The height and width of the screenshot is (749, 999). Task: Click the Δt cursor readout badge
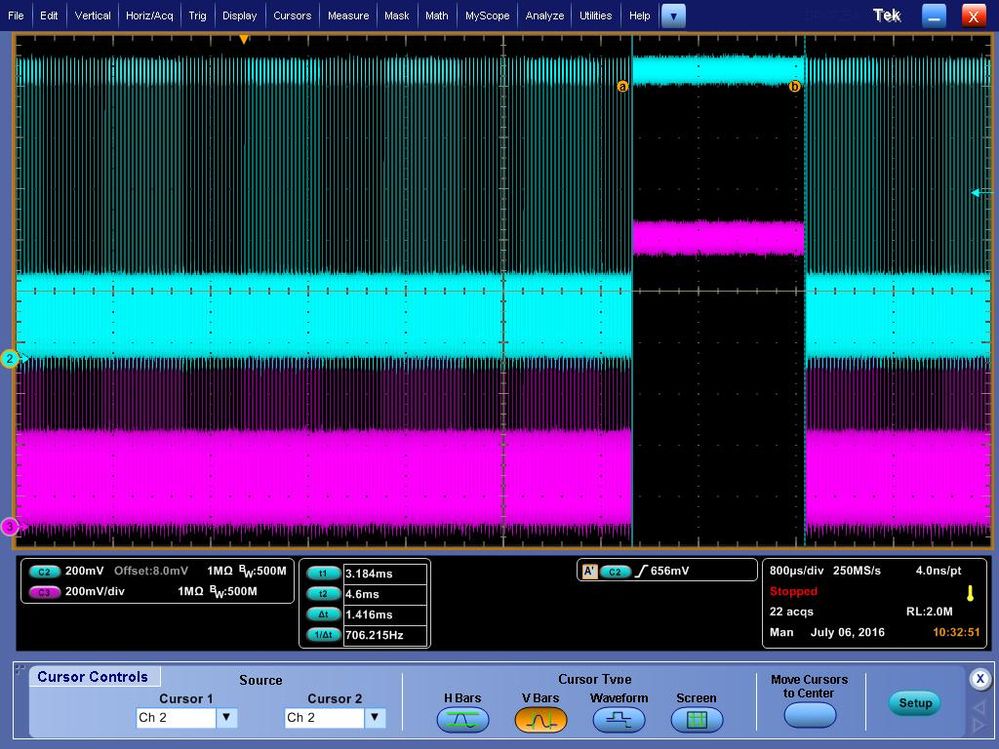coord(323,614)
